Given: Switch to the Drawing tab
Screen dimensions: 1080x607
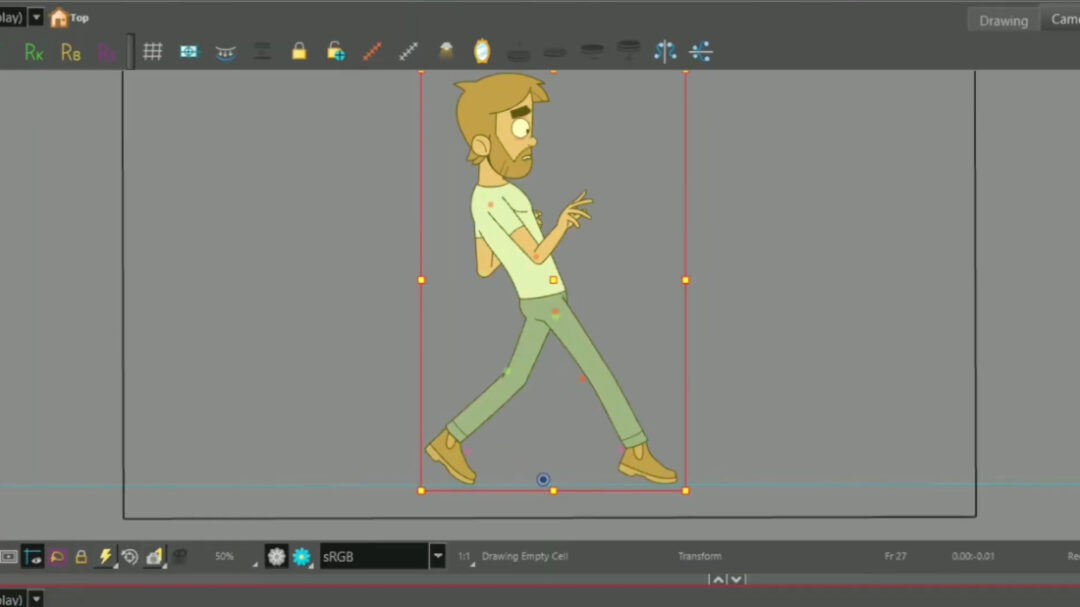Looking at the screenshot, I should pyautogui.click(x=1002, y=20).
